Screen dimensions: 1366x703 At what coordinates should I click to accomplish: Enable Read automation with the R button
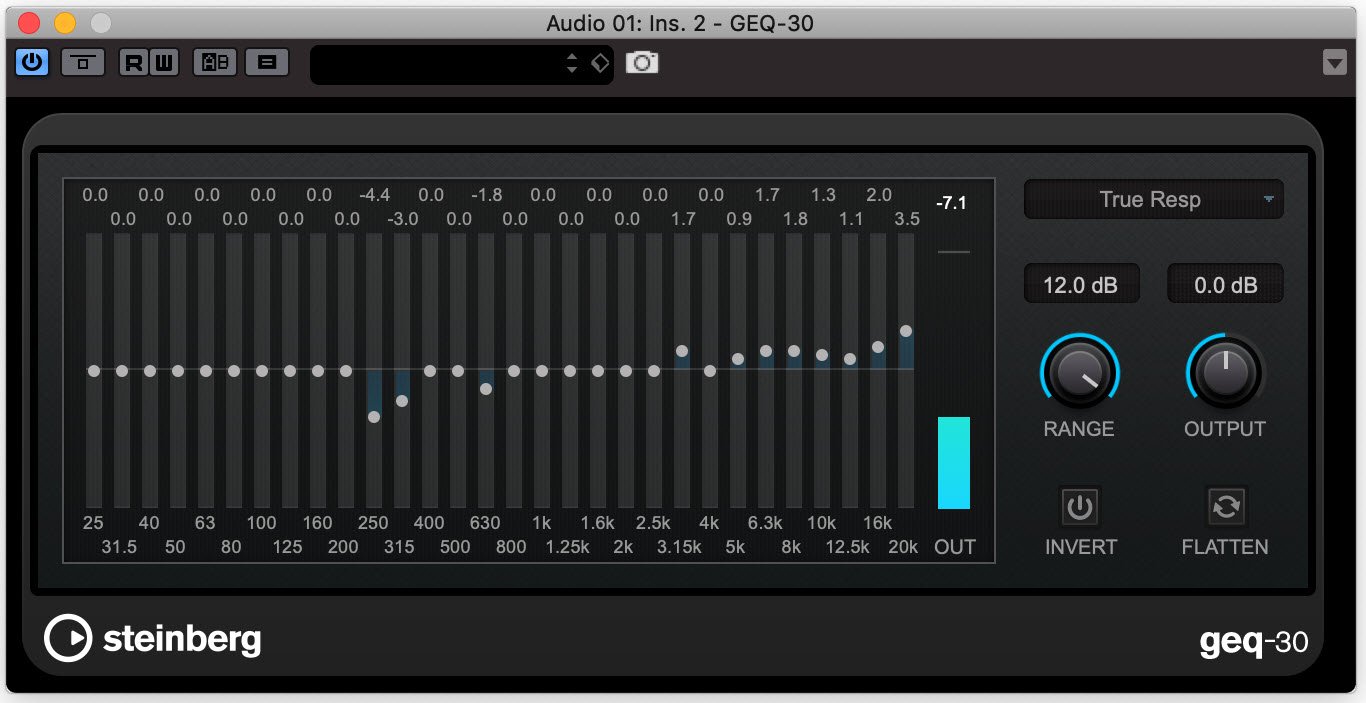(x=133, y=63)
